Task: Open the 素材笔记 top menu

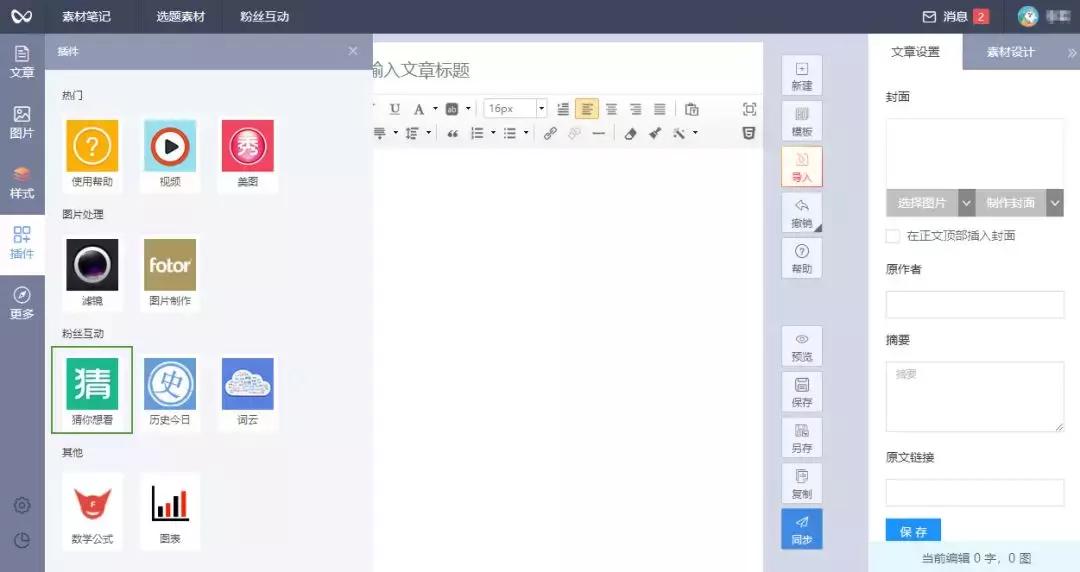Action: coord(86,17)
